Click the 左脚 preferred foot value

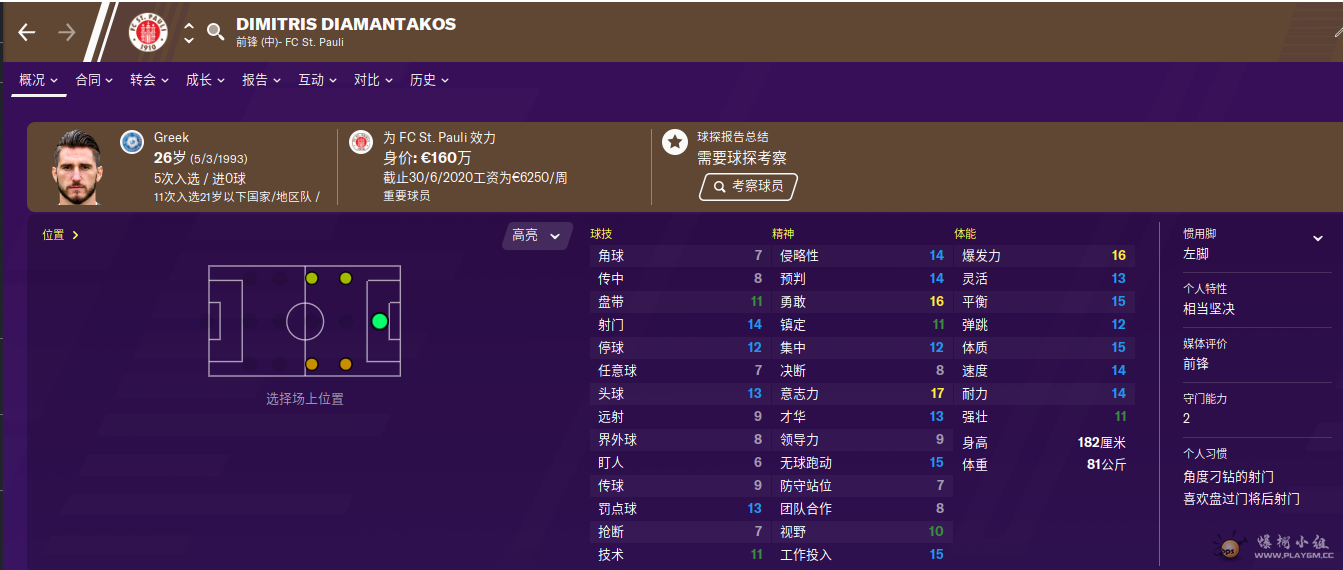pos(1195,254)
